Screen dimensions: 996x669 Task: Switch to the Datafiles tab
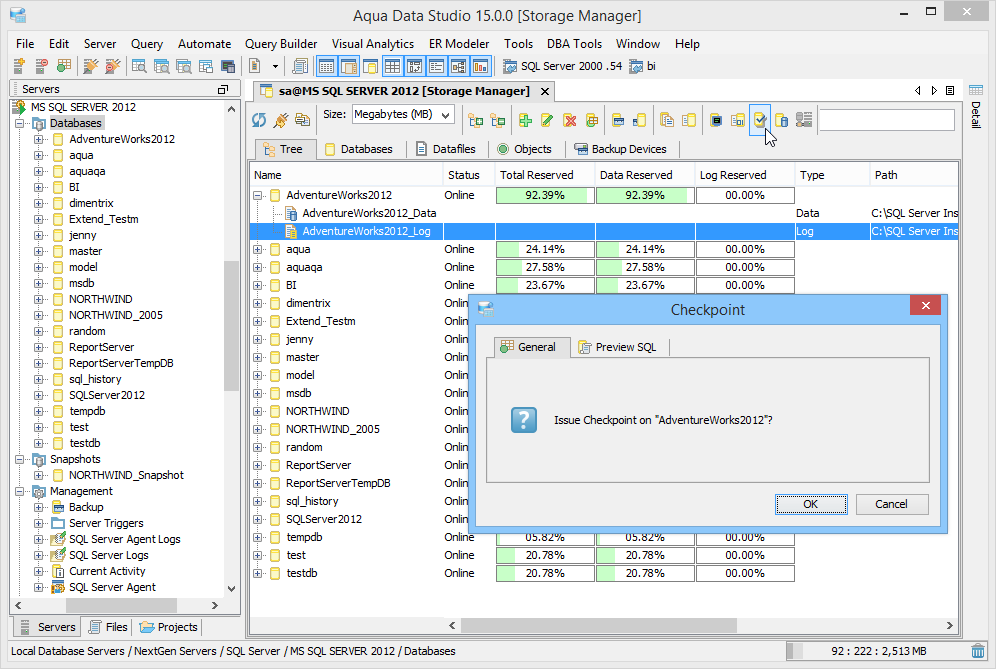coord(446,149)
